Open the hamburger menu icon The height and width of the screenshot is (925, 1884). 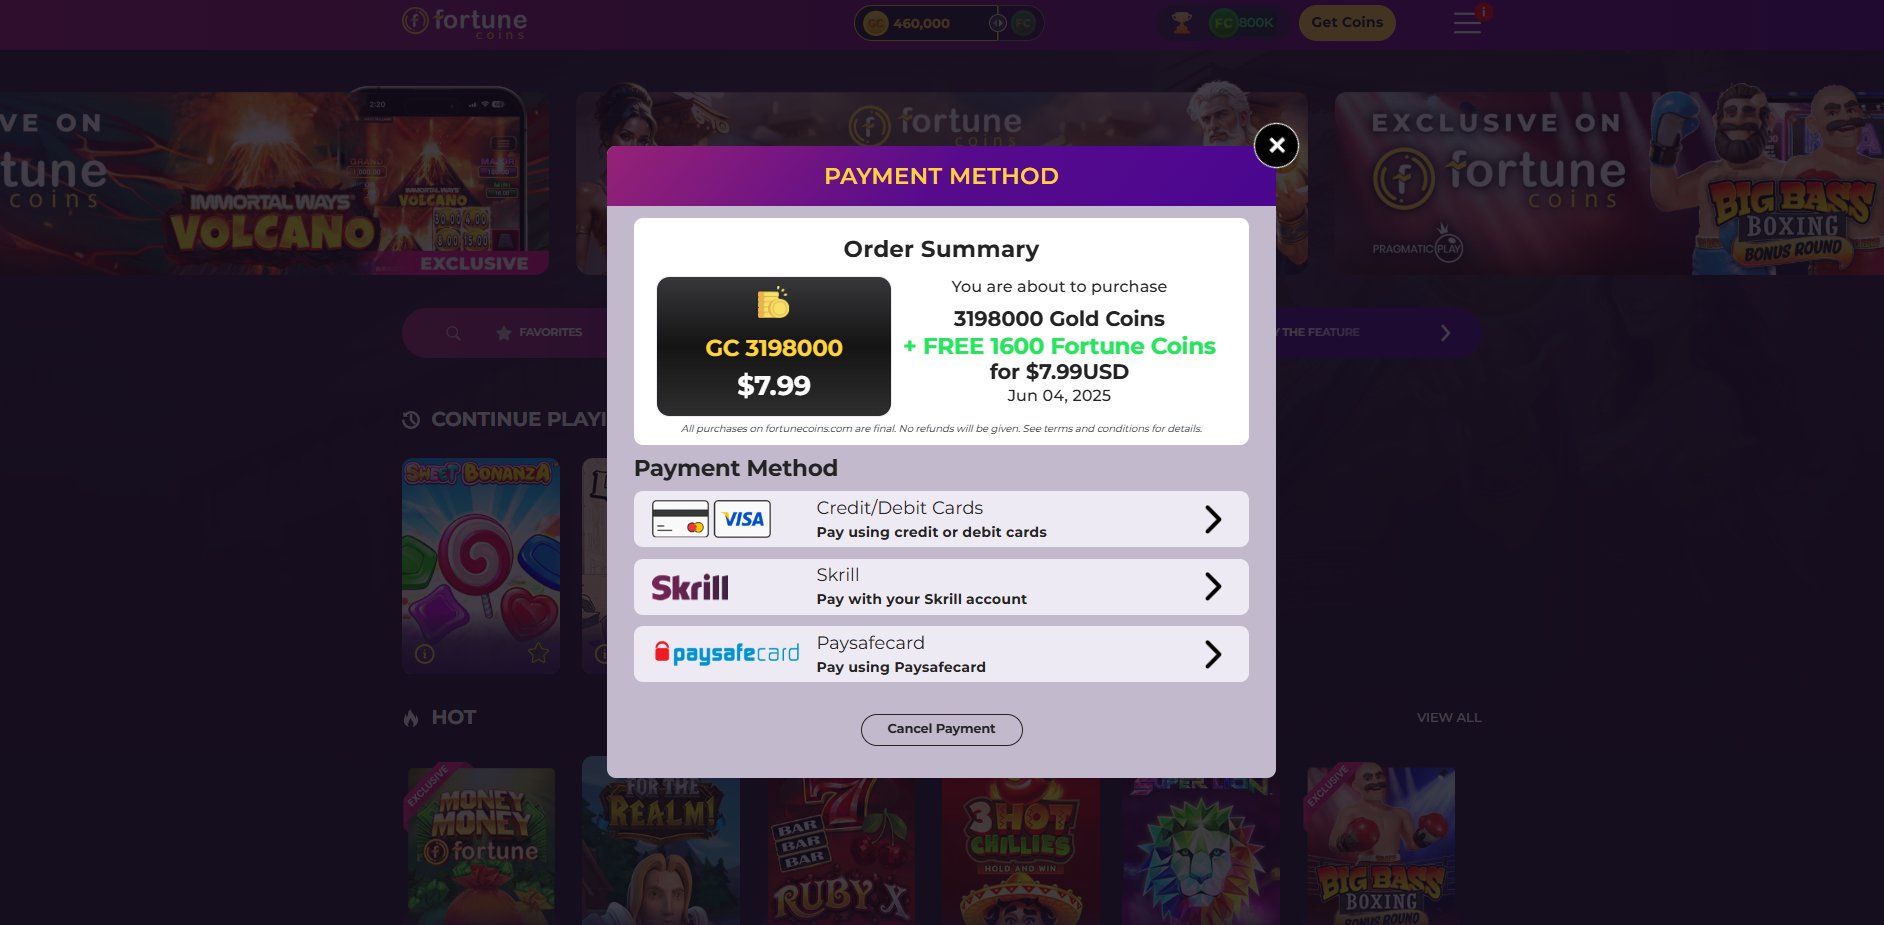1467,22
